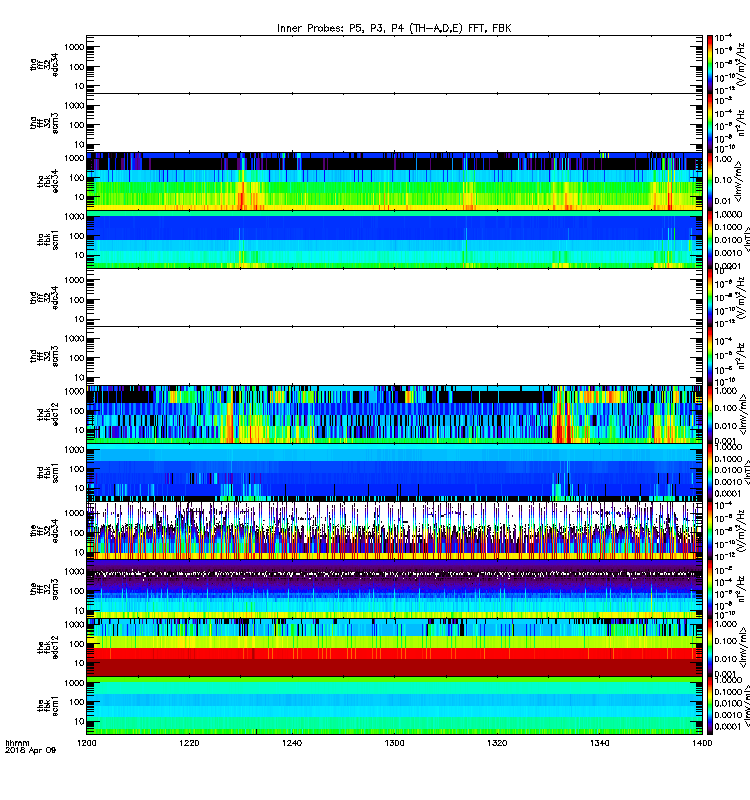
Task: Select the 'tha fff 32 scm3' panel label
Action: click(44, 123)
